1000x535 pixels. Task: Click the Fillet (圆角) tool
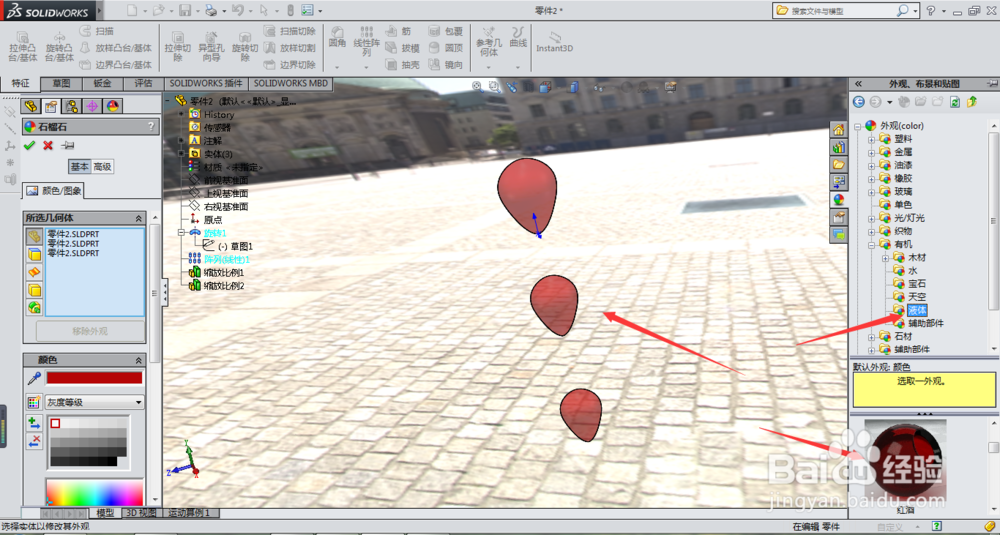[337, 38]
